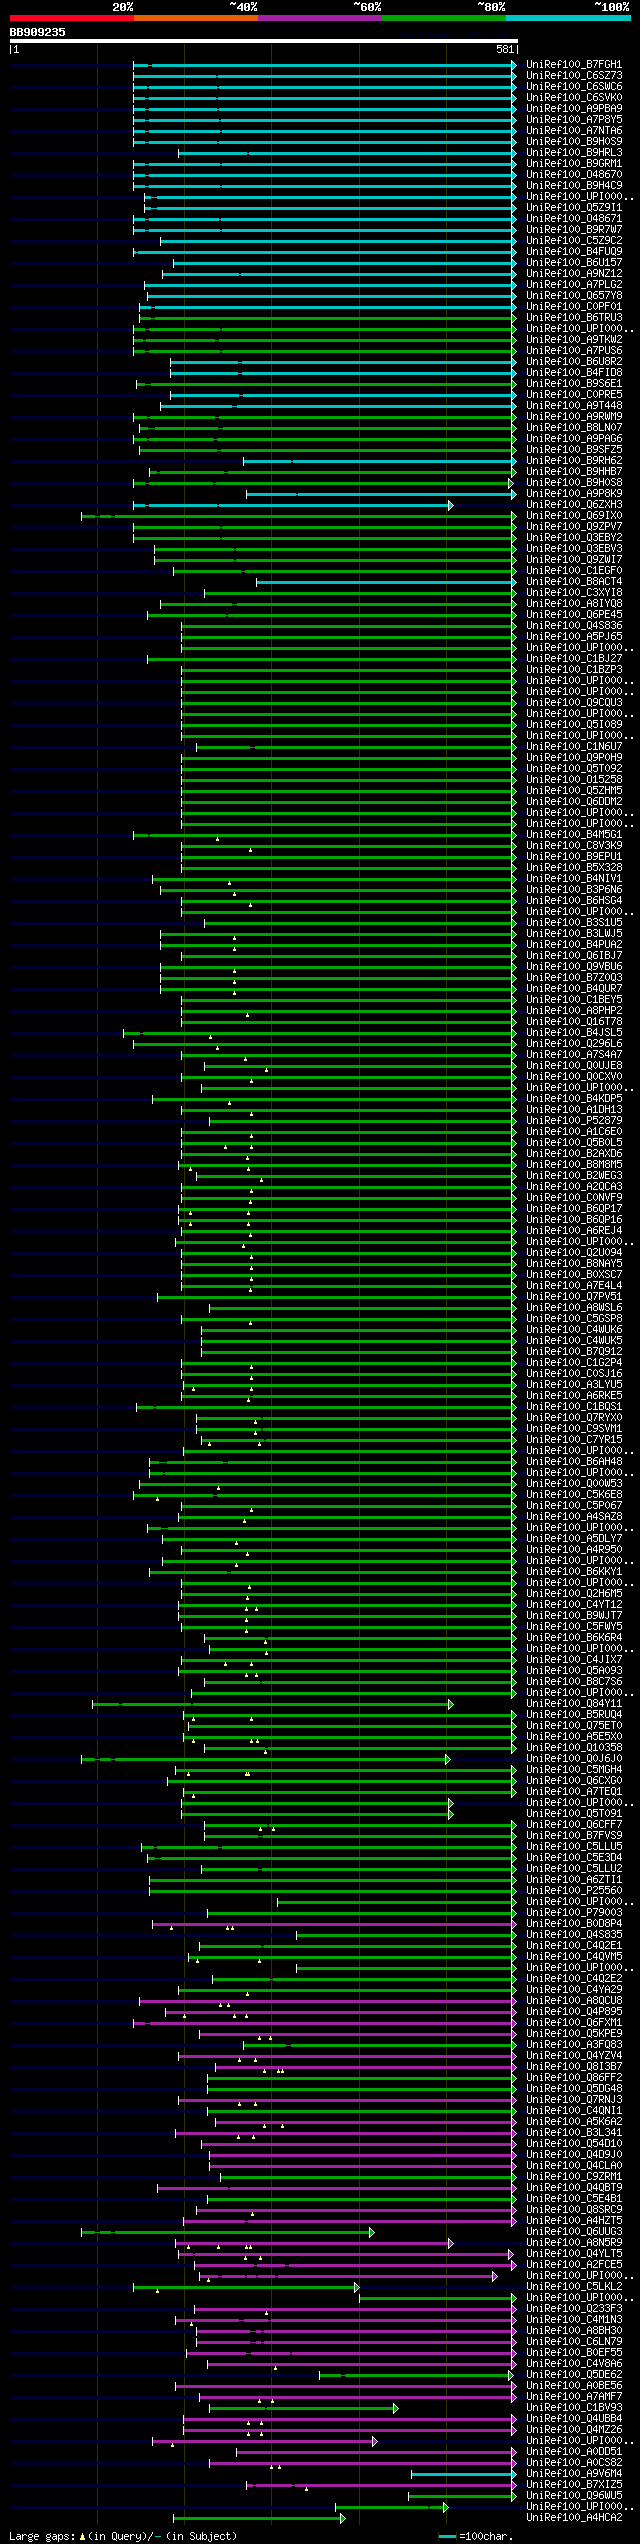Select hit label UniRef100_C6SWC6
Image resolution: width=640 pixels, height=2544 pixels.
tap(574, 87)
